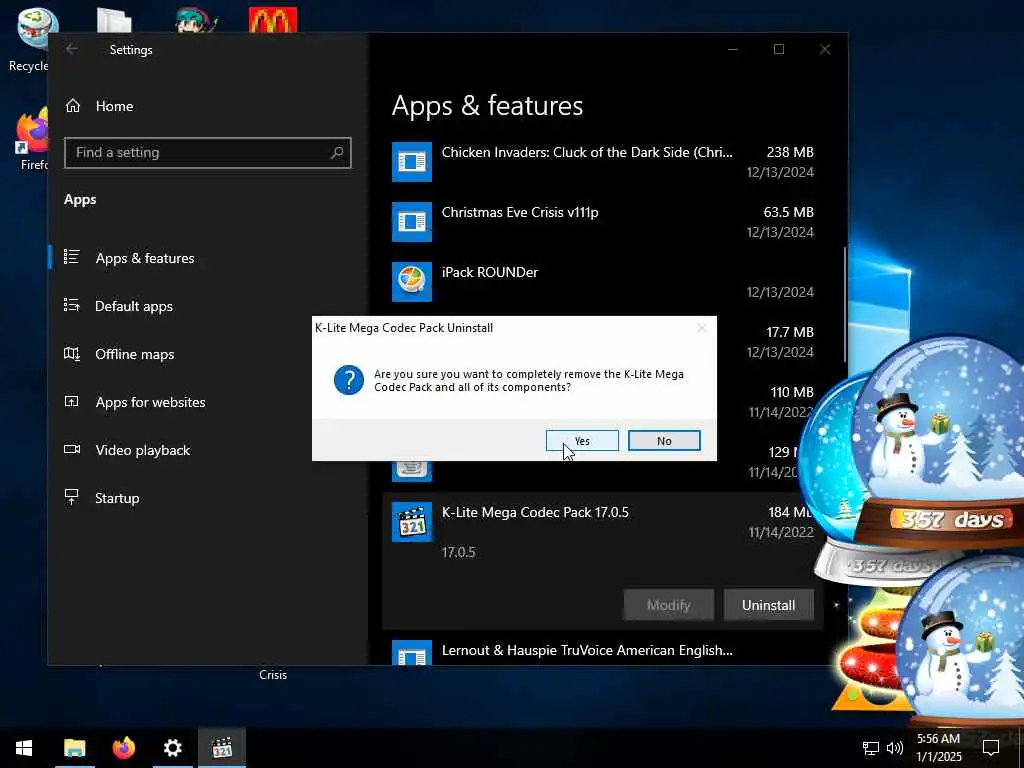The height and width of the screenshot is (768, 1024).
Task: Cancel uninstall with the No button
Action: point(664,441)
